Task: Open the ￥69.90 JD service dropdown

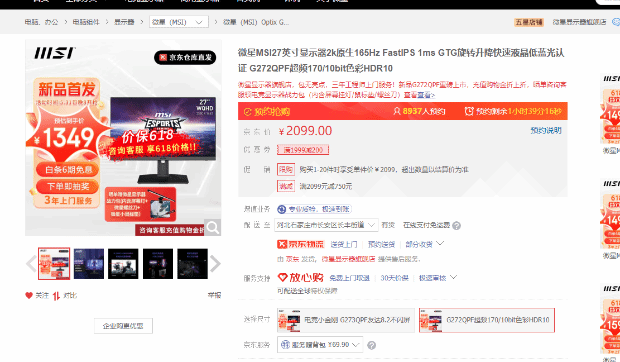Action: (x=320, y=345)
